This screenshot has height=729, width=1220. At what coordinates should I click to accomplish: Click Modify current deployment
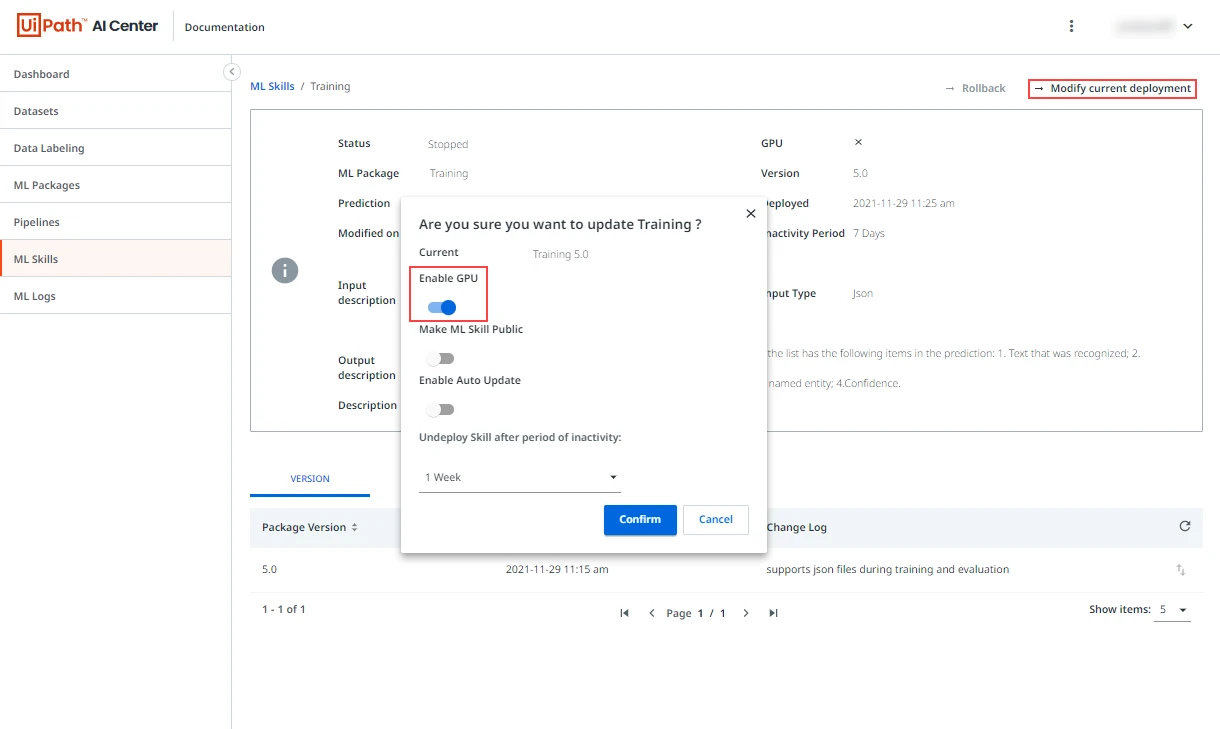coord(1113,88)
